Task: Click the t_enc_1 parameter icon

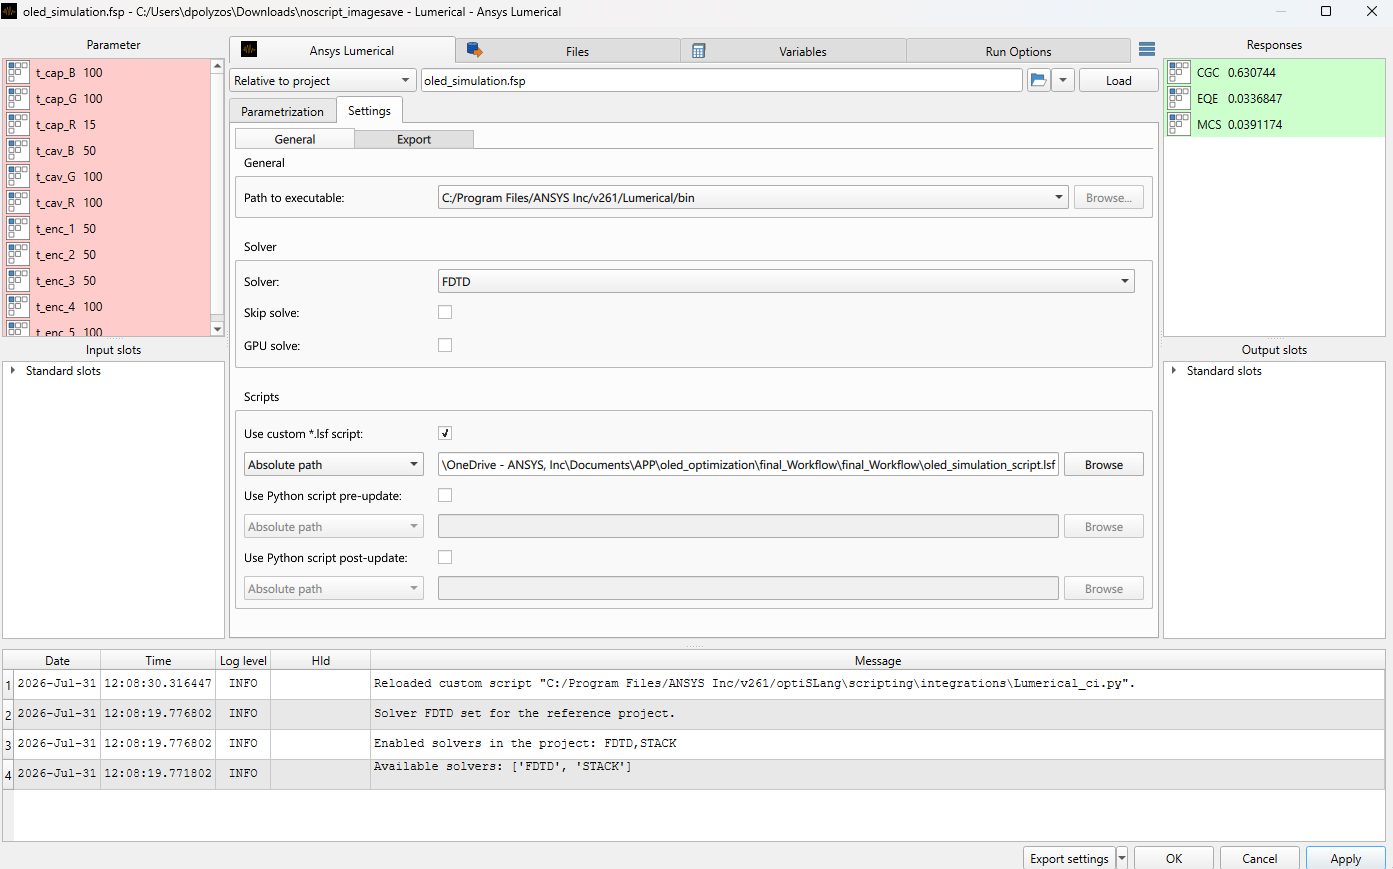Action: 18,228
